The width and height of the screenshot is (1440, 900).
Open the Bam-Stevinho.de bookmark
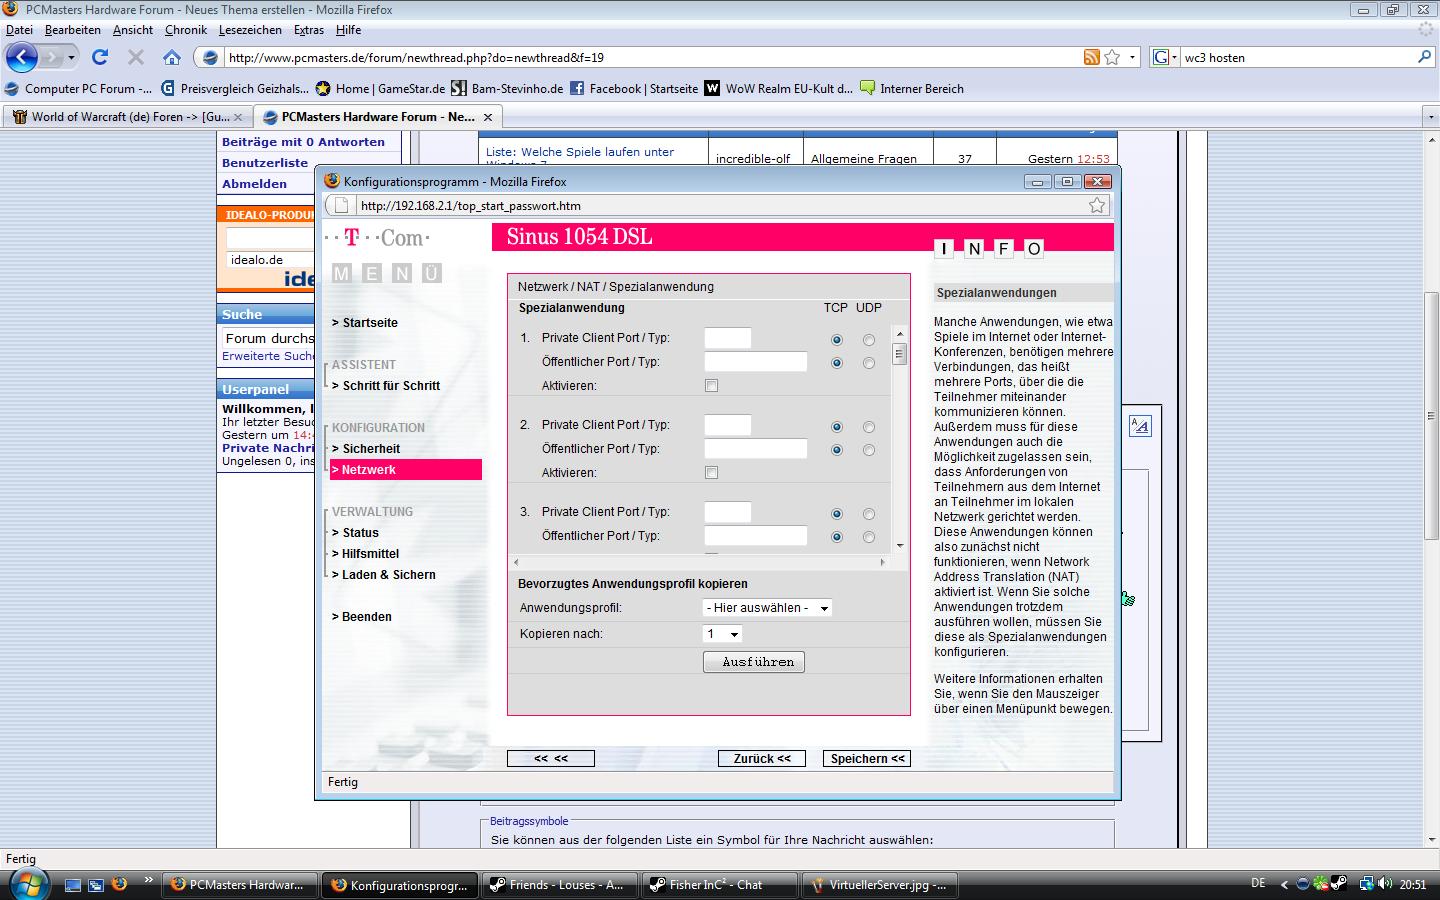pyautogui.click(x=508, y=88)
